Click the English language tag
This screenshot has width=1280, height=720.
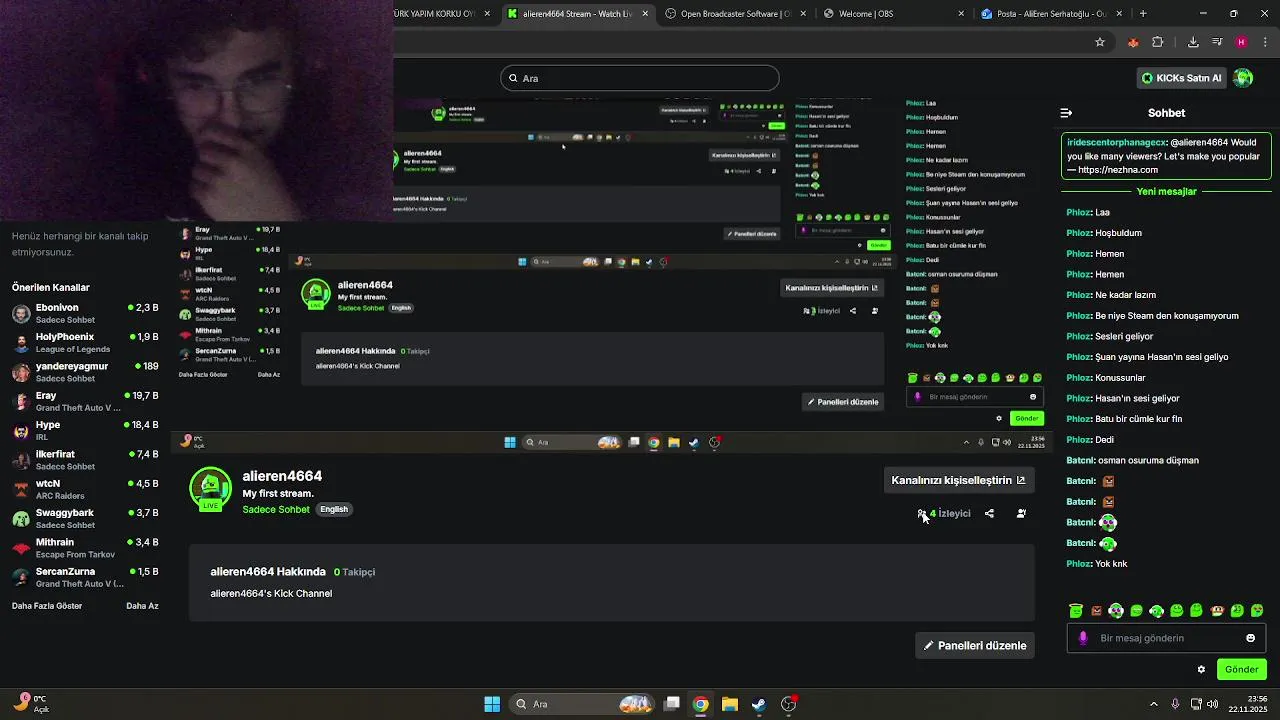334,509
